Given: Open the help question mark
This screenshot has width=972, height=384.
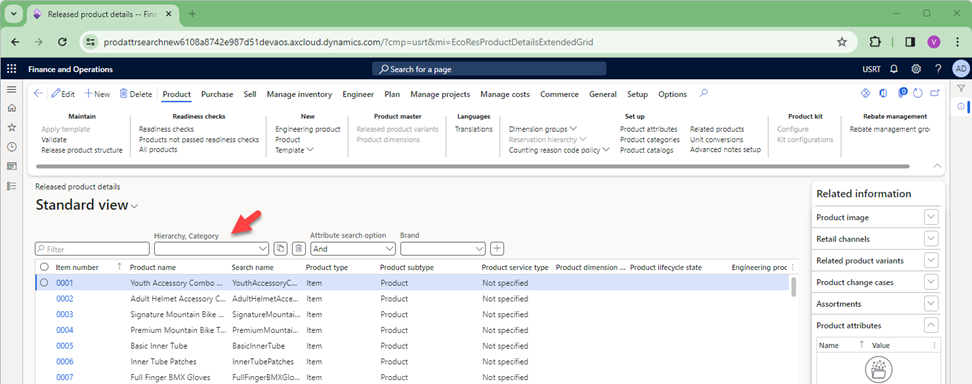Looking at the screenshot, I should coord(938,69).
